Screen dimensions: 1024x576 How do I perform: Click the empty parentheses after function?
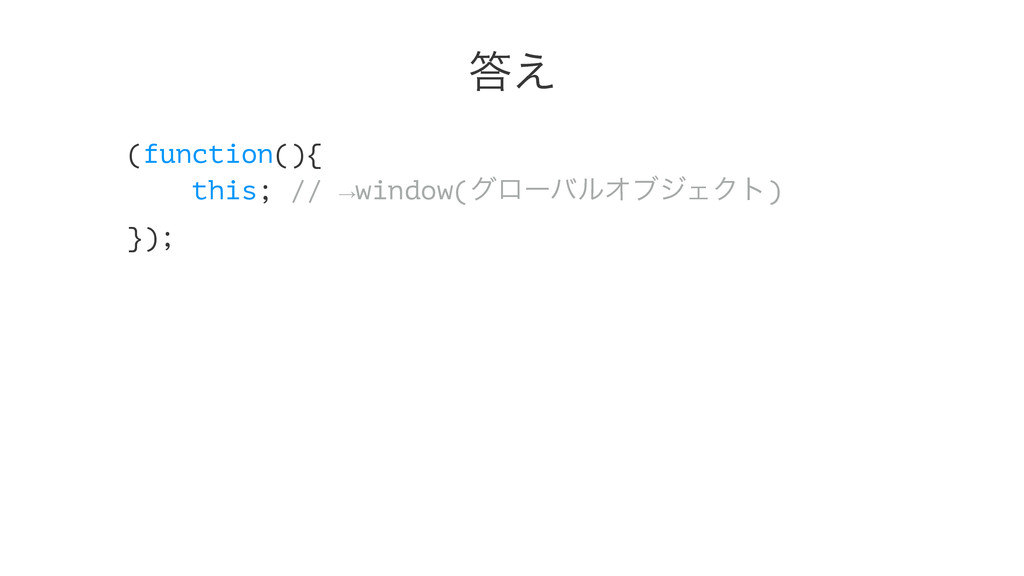(x=289, y=155)
